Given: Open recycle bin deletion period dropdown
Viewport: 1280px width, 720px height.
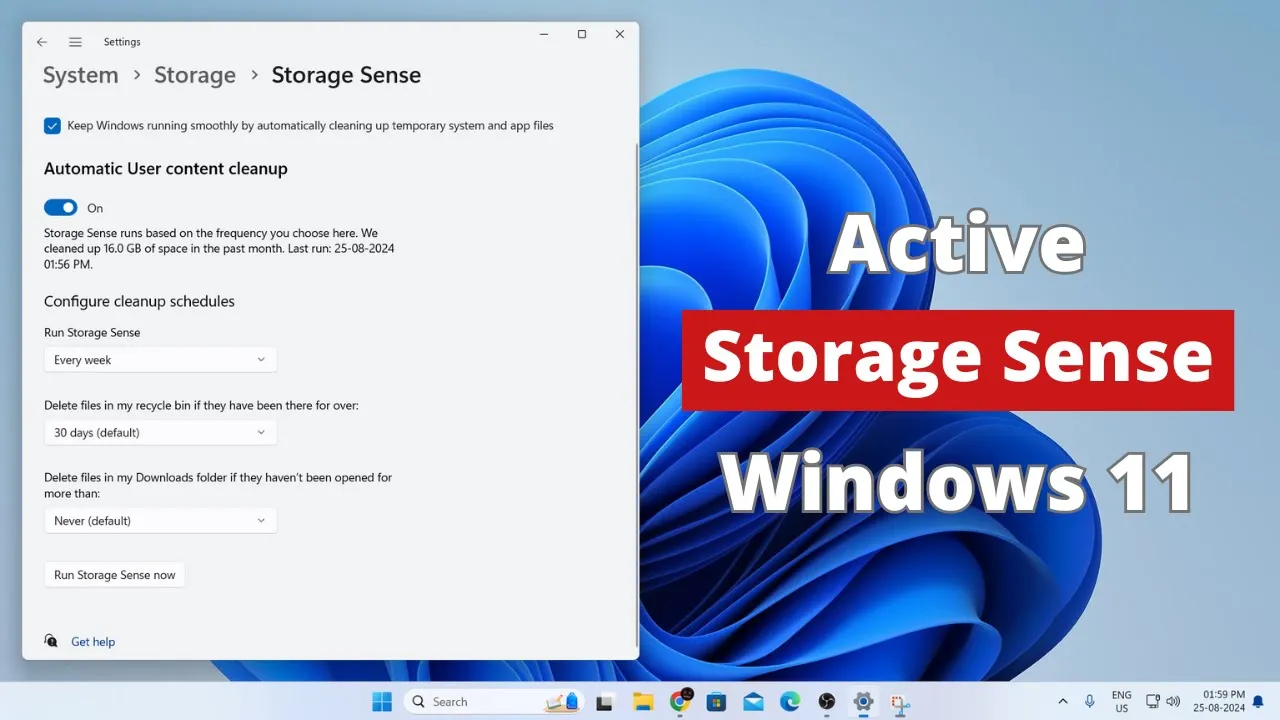Looking at the screenshot, I should [x=160, y=433].
